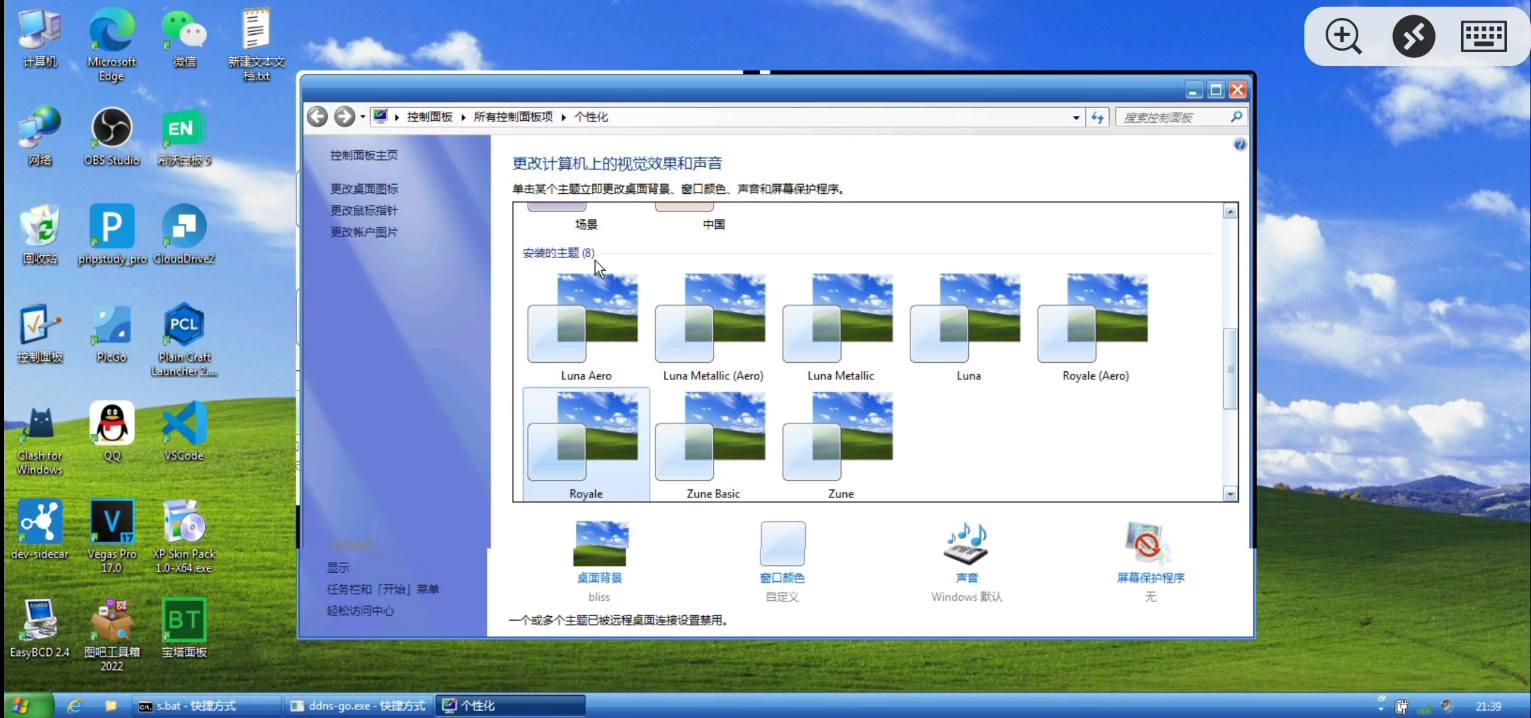Refresh the address bar location
The height and width of the screenshot is (718, 1531).
1098,117
